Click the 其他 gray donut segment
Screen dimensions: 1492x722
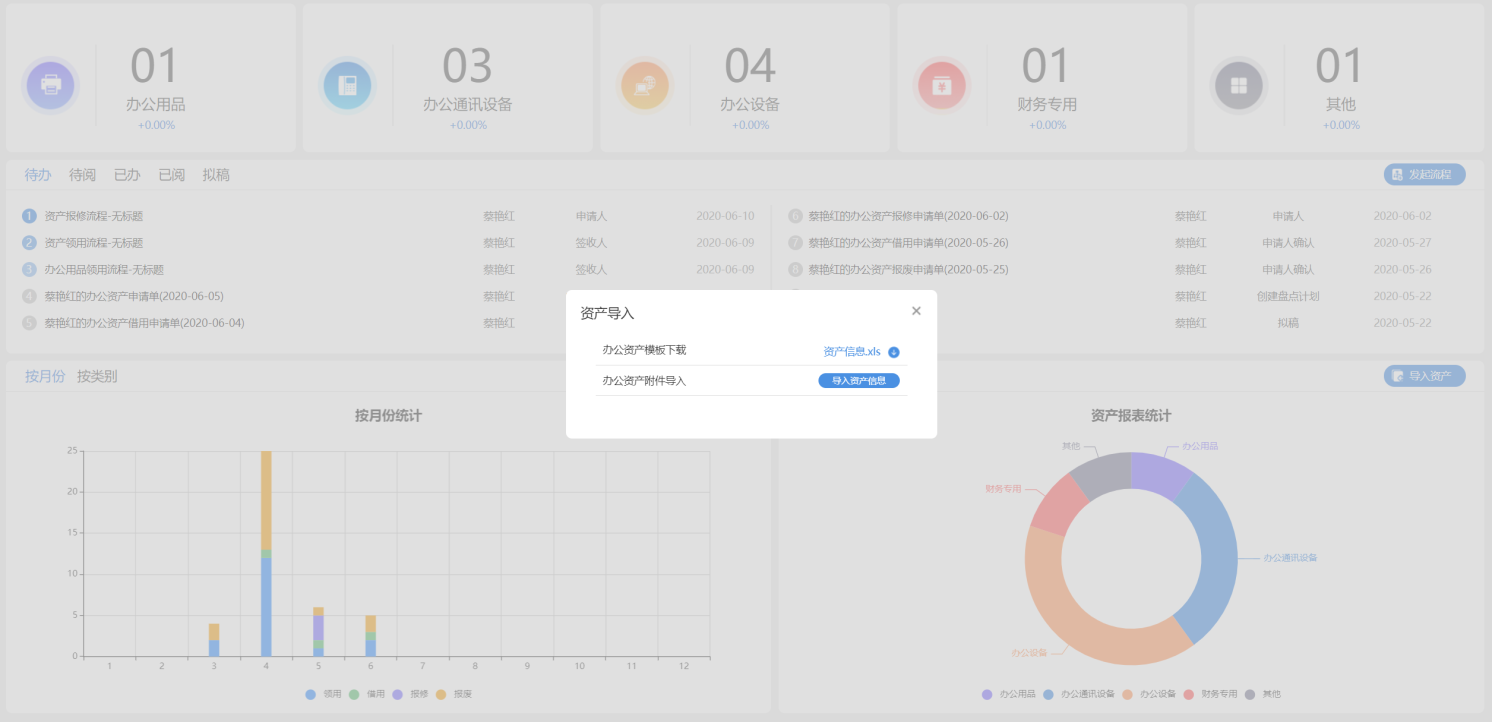click(1103, 475)
